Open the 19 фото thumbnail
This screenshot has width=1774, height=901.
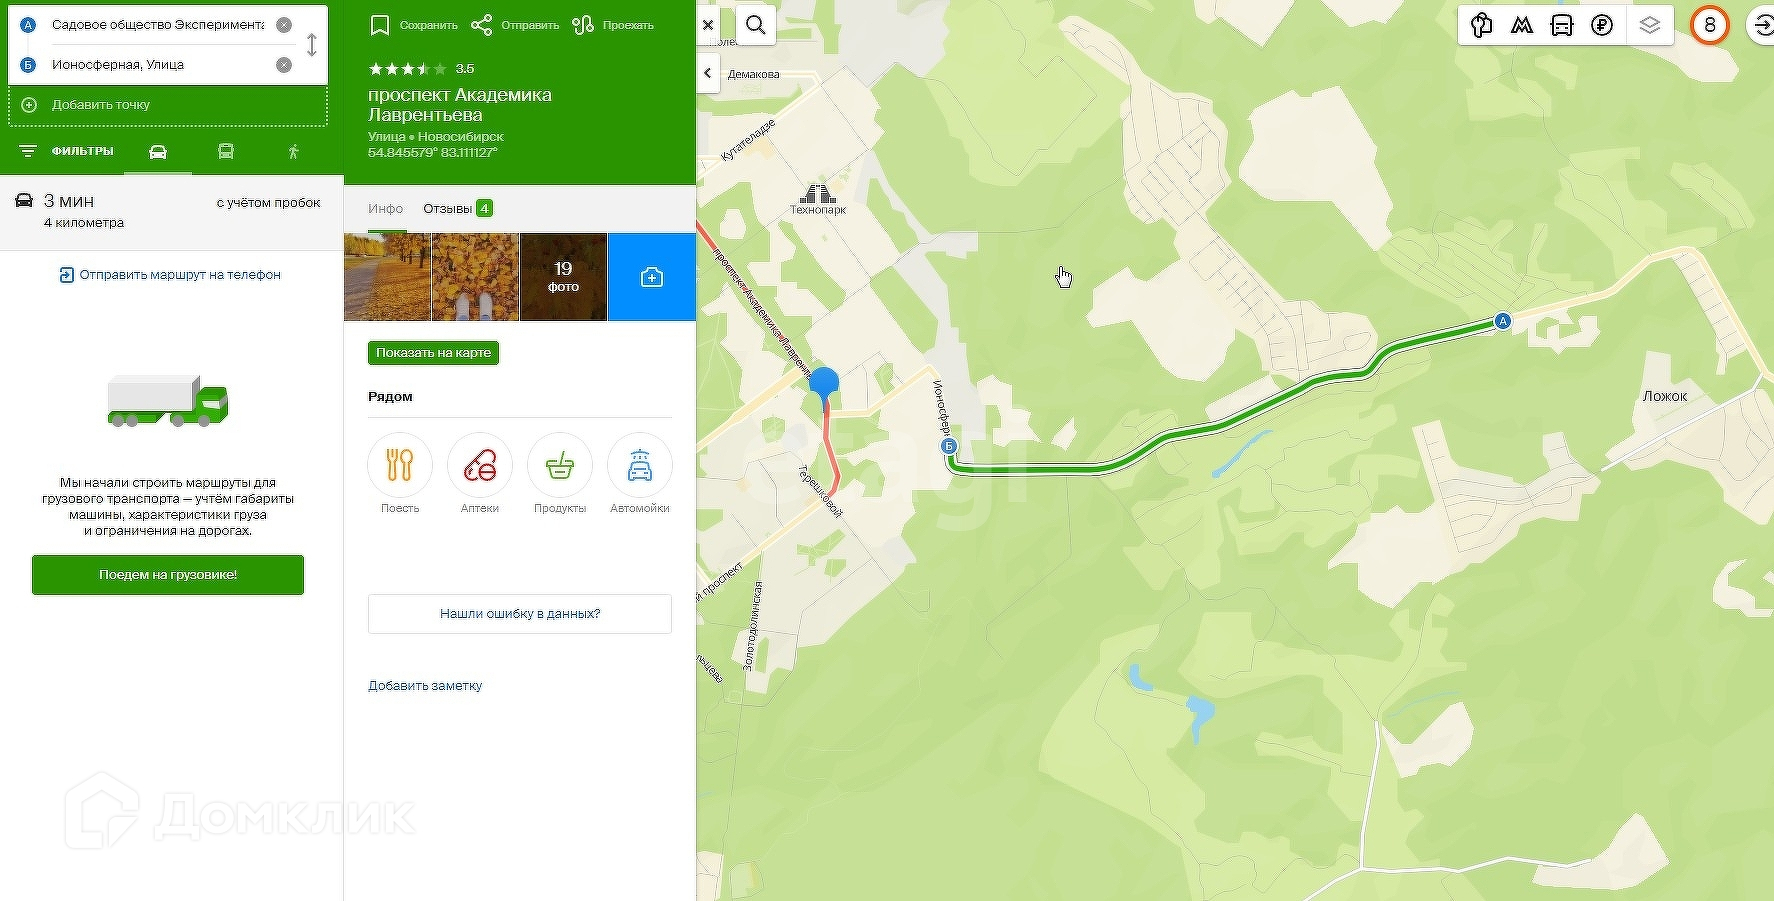click(563, 277)
